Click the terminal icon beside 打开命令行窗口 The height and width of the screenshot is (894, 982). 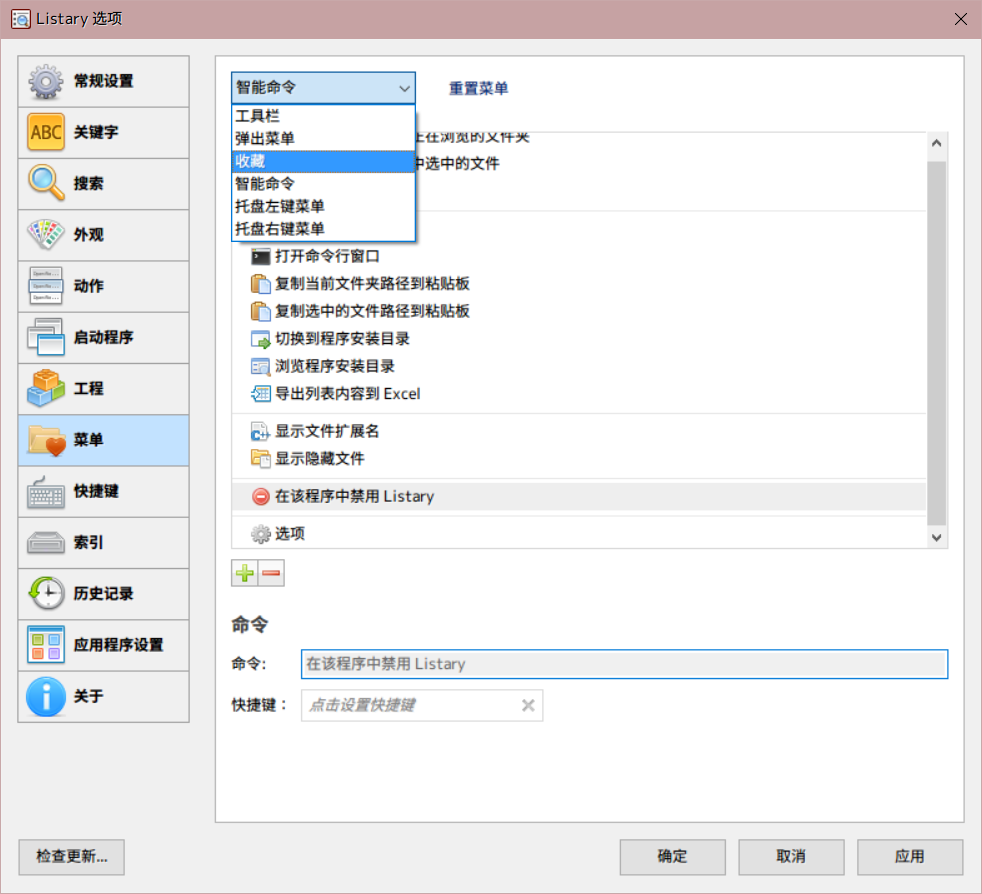261,256
